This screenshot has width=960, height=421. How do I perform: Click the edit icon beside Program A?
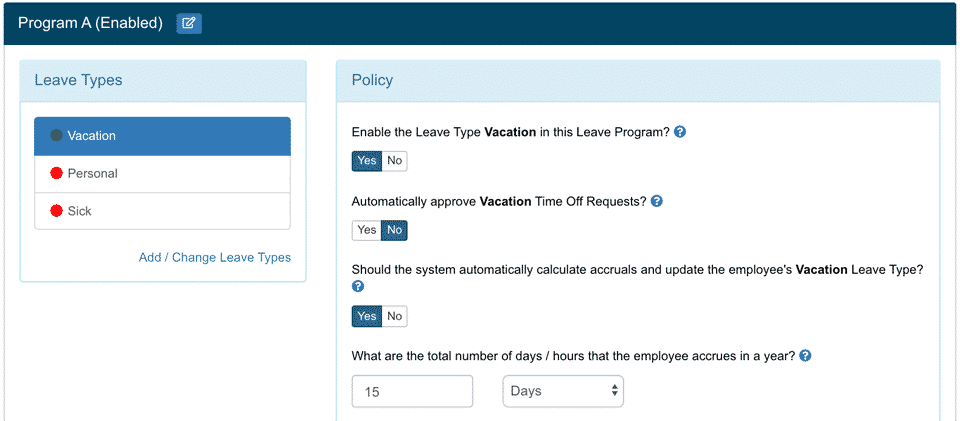pos(189,23)
